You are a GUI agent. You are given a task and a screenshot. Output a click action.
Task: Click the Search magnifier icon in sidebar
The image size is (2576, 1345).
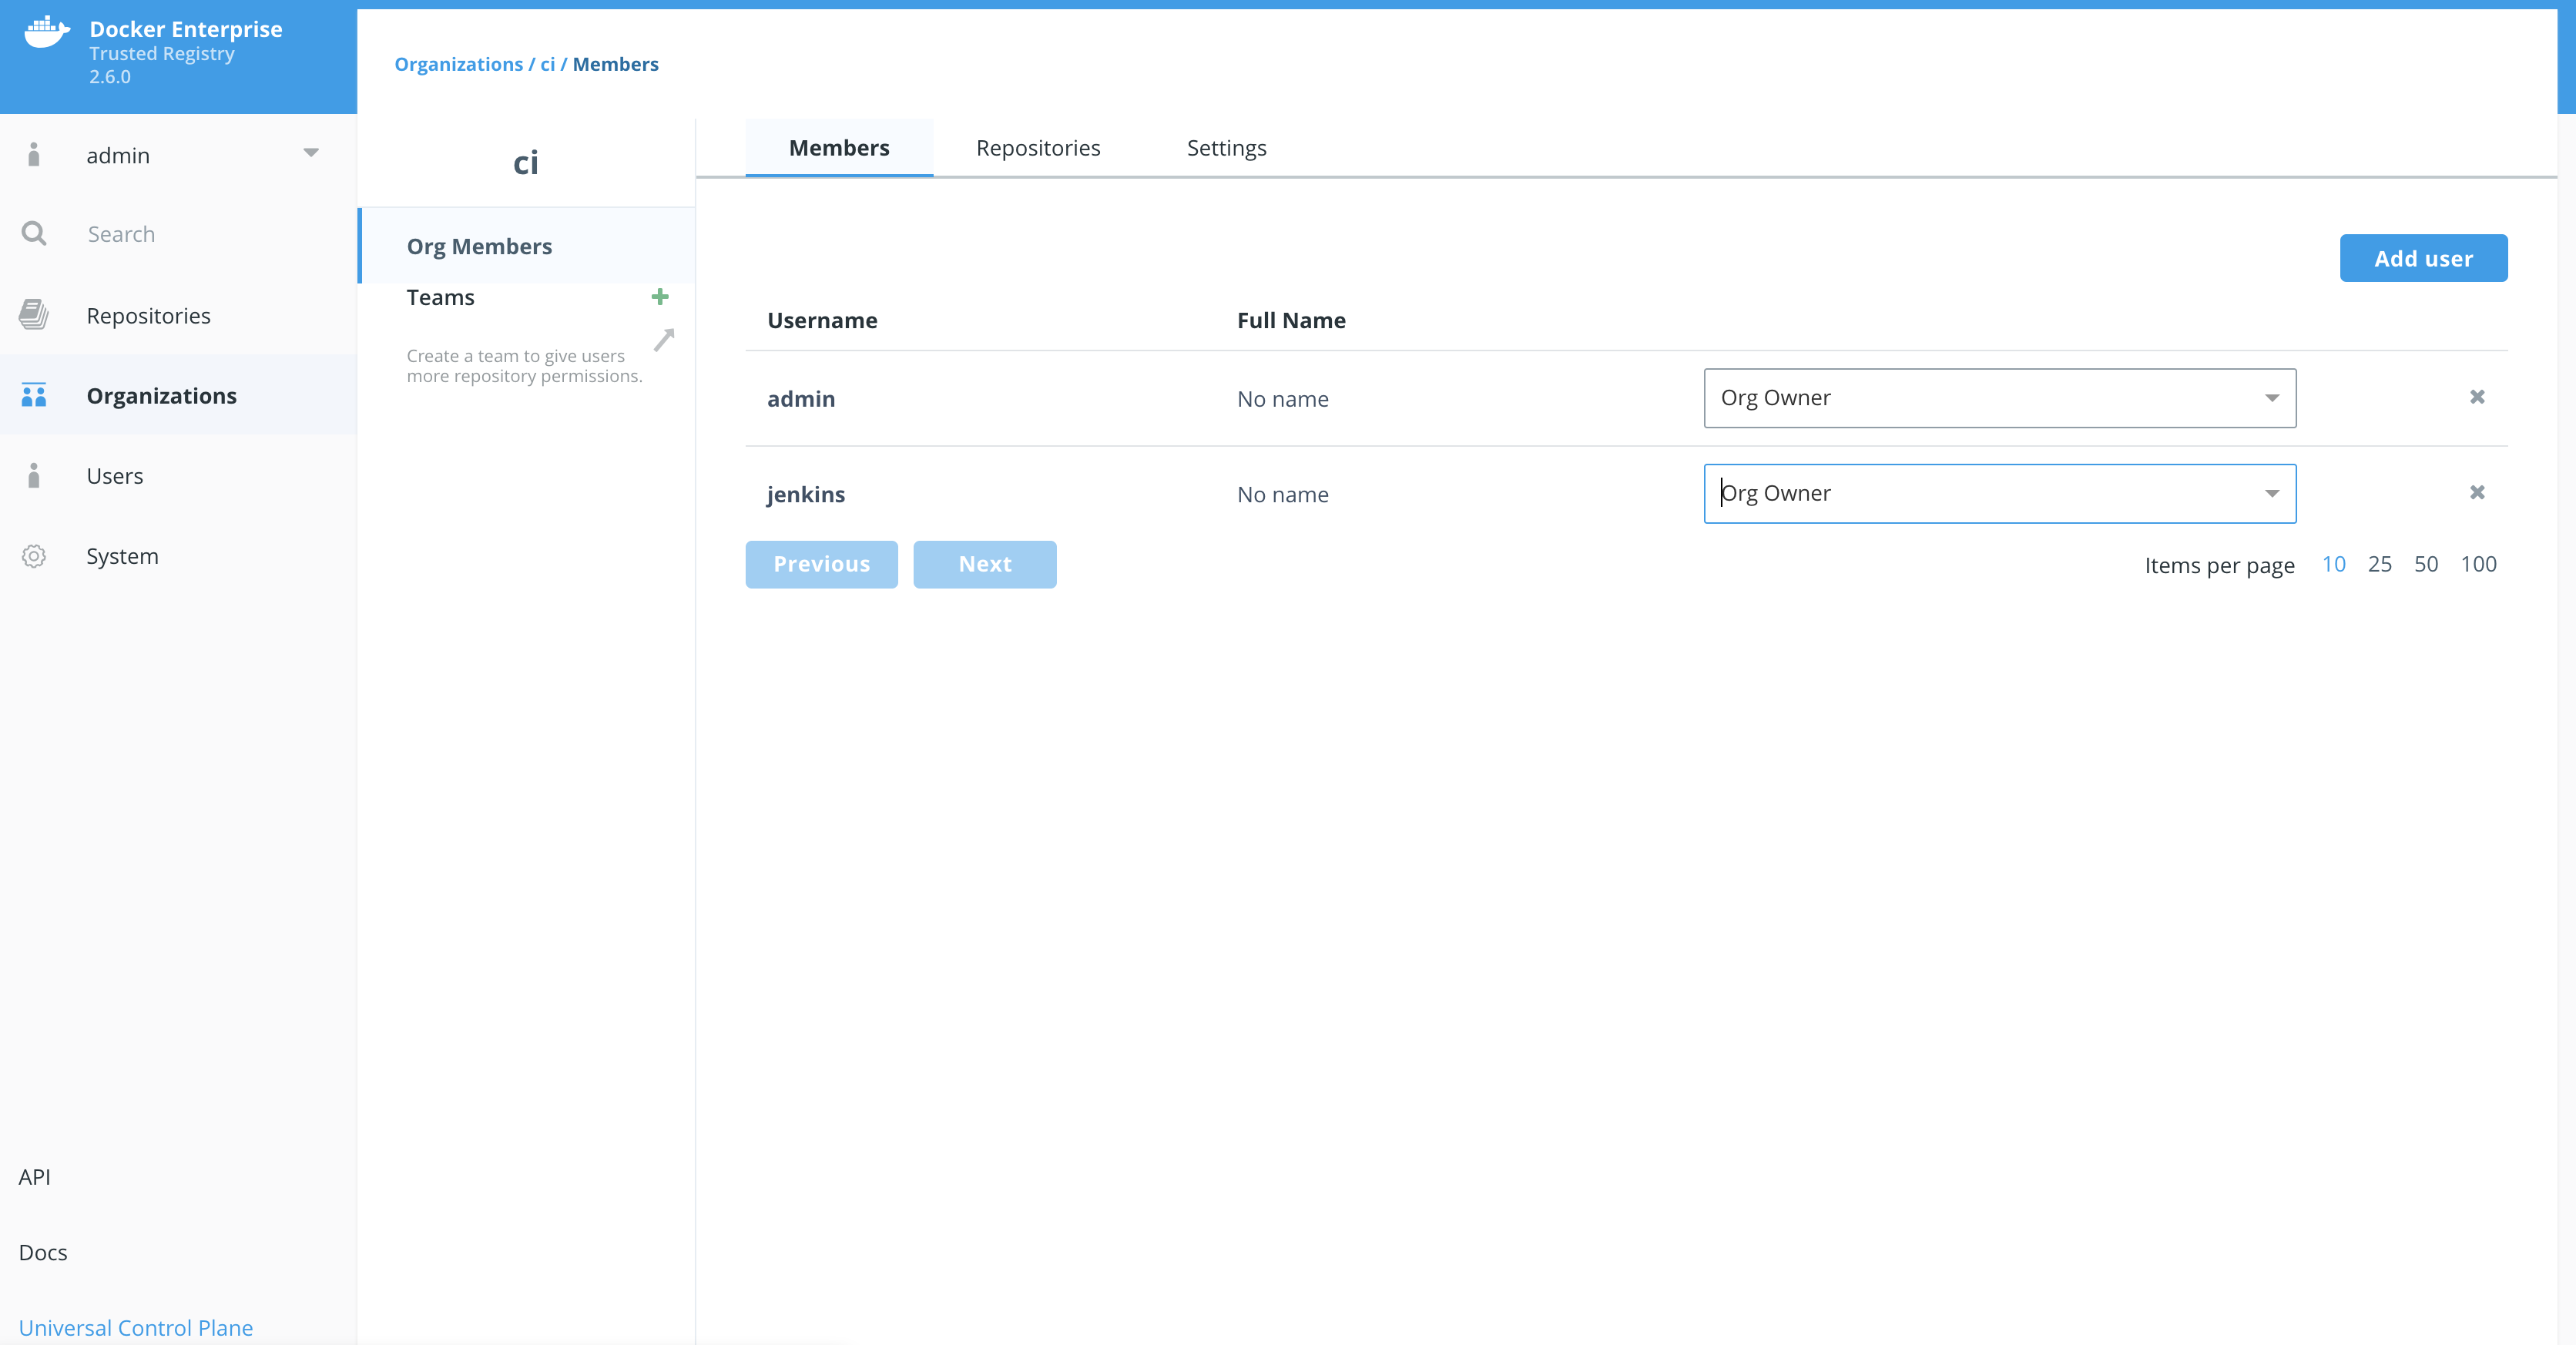(34, 234)
